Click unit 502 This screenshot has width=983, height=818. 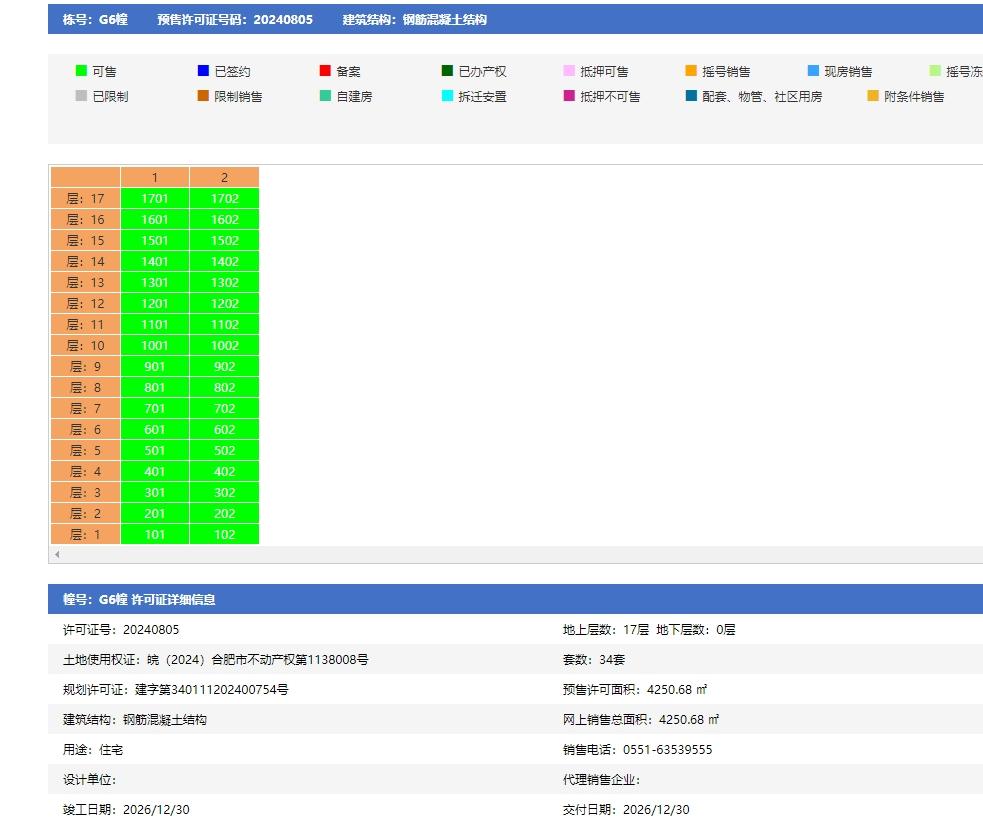tap(224, 451)
